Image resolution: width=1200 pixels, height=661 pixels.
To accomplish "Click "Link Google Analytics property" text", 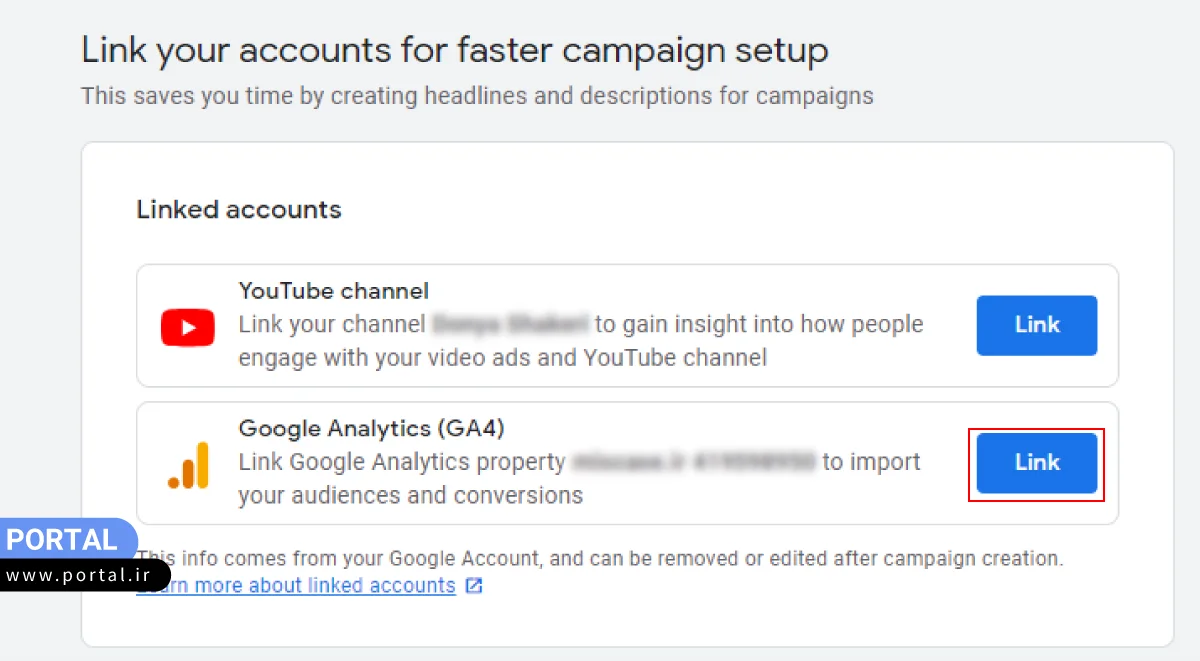I will (401, 462).
